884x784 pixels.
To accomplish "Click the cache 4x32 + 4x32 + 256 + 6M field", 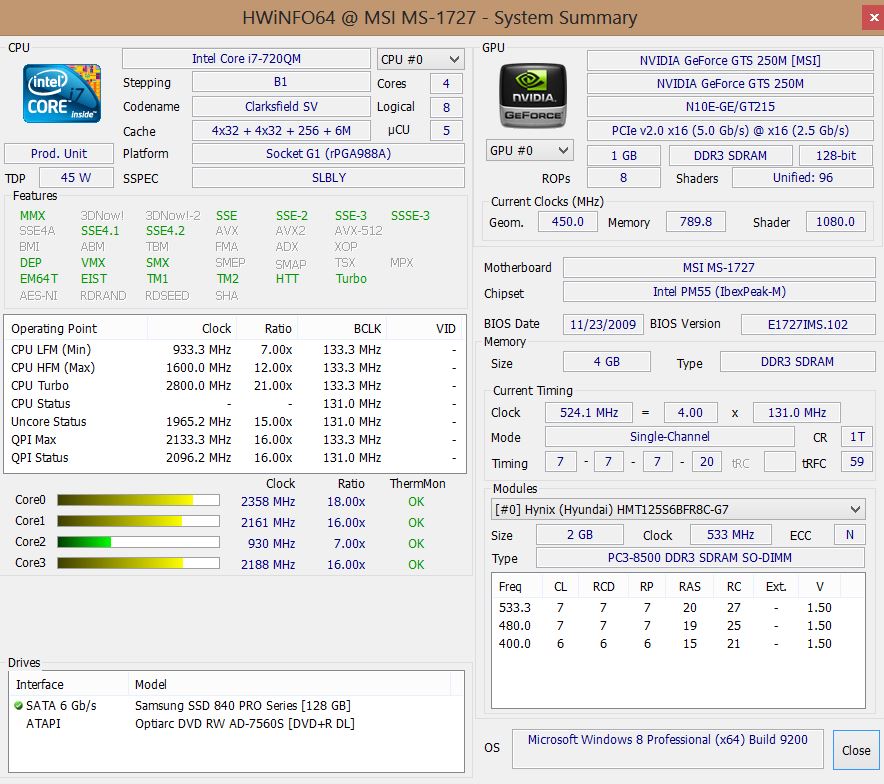I will click(x=281, y=131).
